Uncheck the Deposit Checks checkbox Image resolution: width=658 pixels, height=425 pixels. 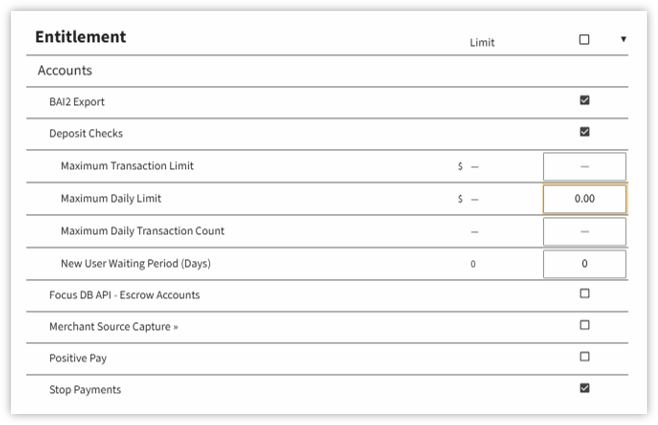point(584,132)
